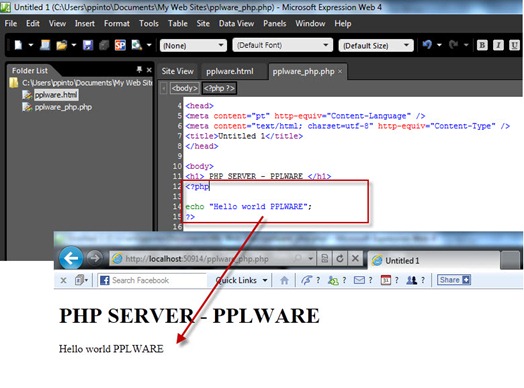Screen dimensions: 524x388
Task: Open the New Page dropdown arrow
Action: coord(31,45)
